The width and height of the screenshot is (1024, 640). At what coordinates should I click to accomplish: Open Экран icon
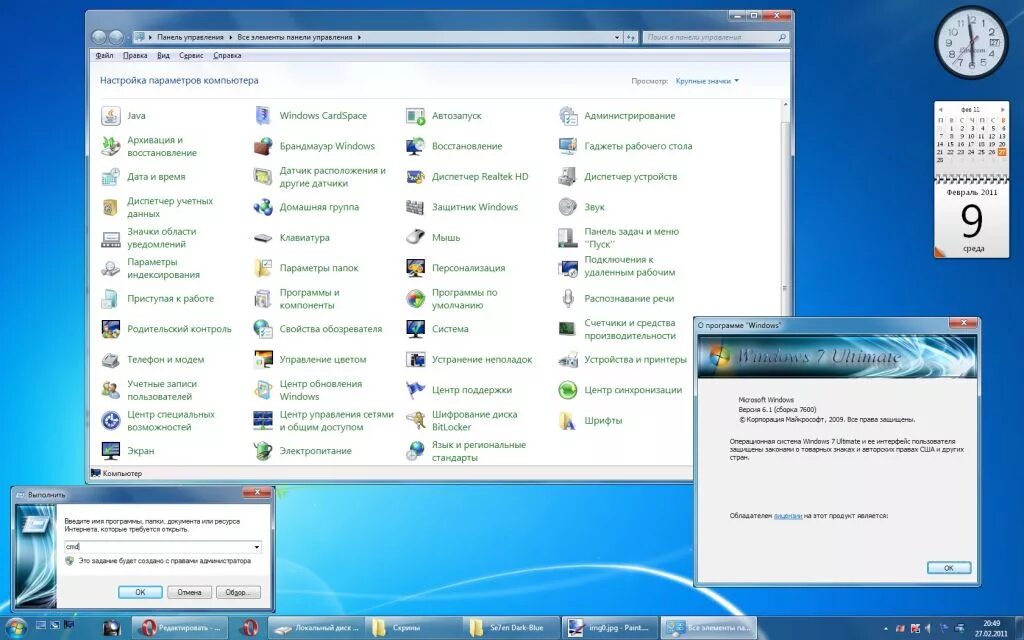point(110,451)
